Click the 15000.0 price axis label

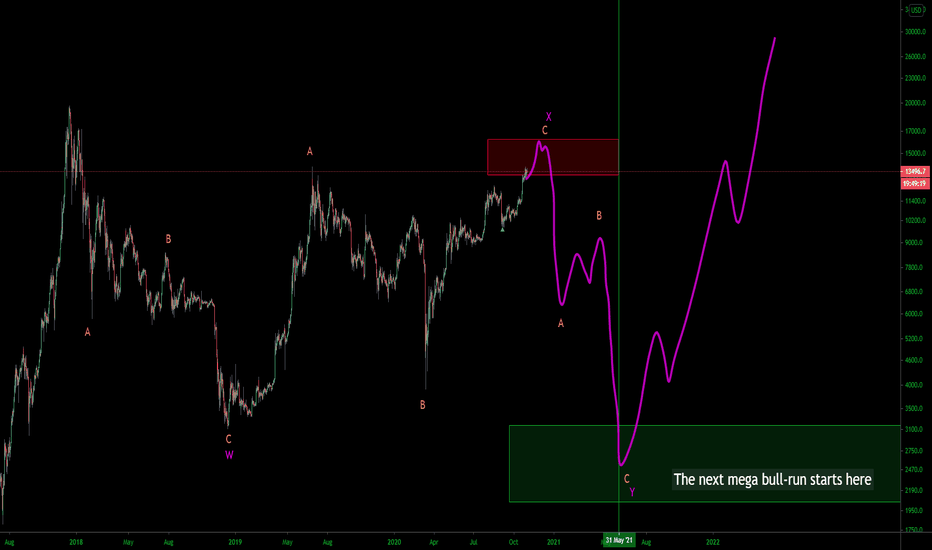coord(915,153)
